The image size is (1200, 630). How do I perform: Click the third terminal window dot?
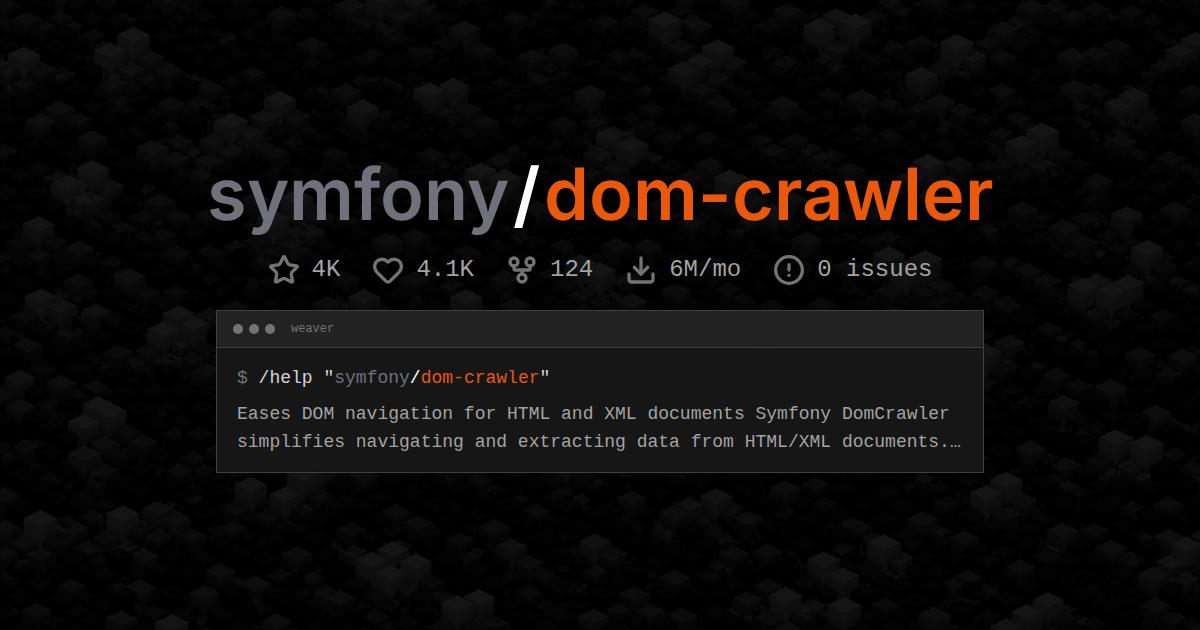270,329
